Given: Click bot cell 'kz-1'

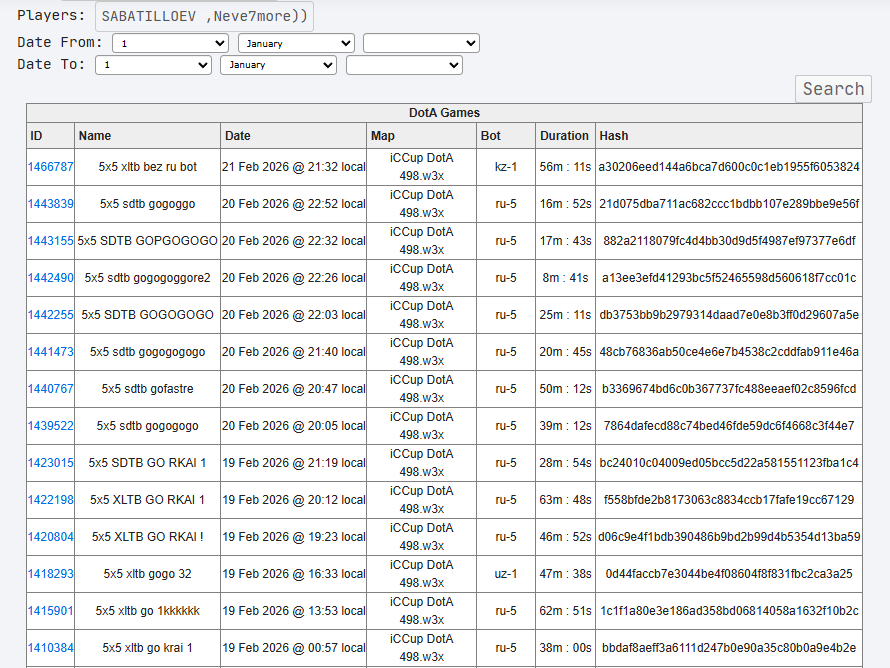Looking at the screenshot, I should point(506,167).
